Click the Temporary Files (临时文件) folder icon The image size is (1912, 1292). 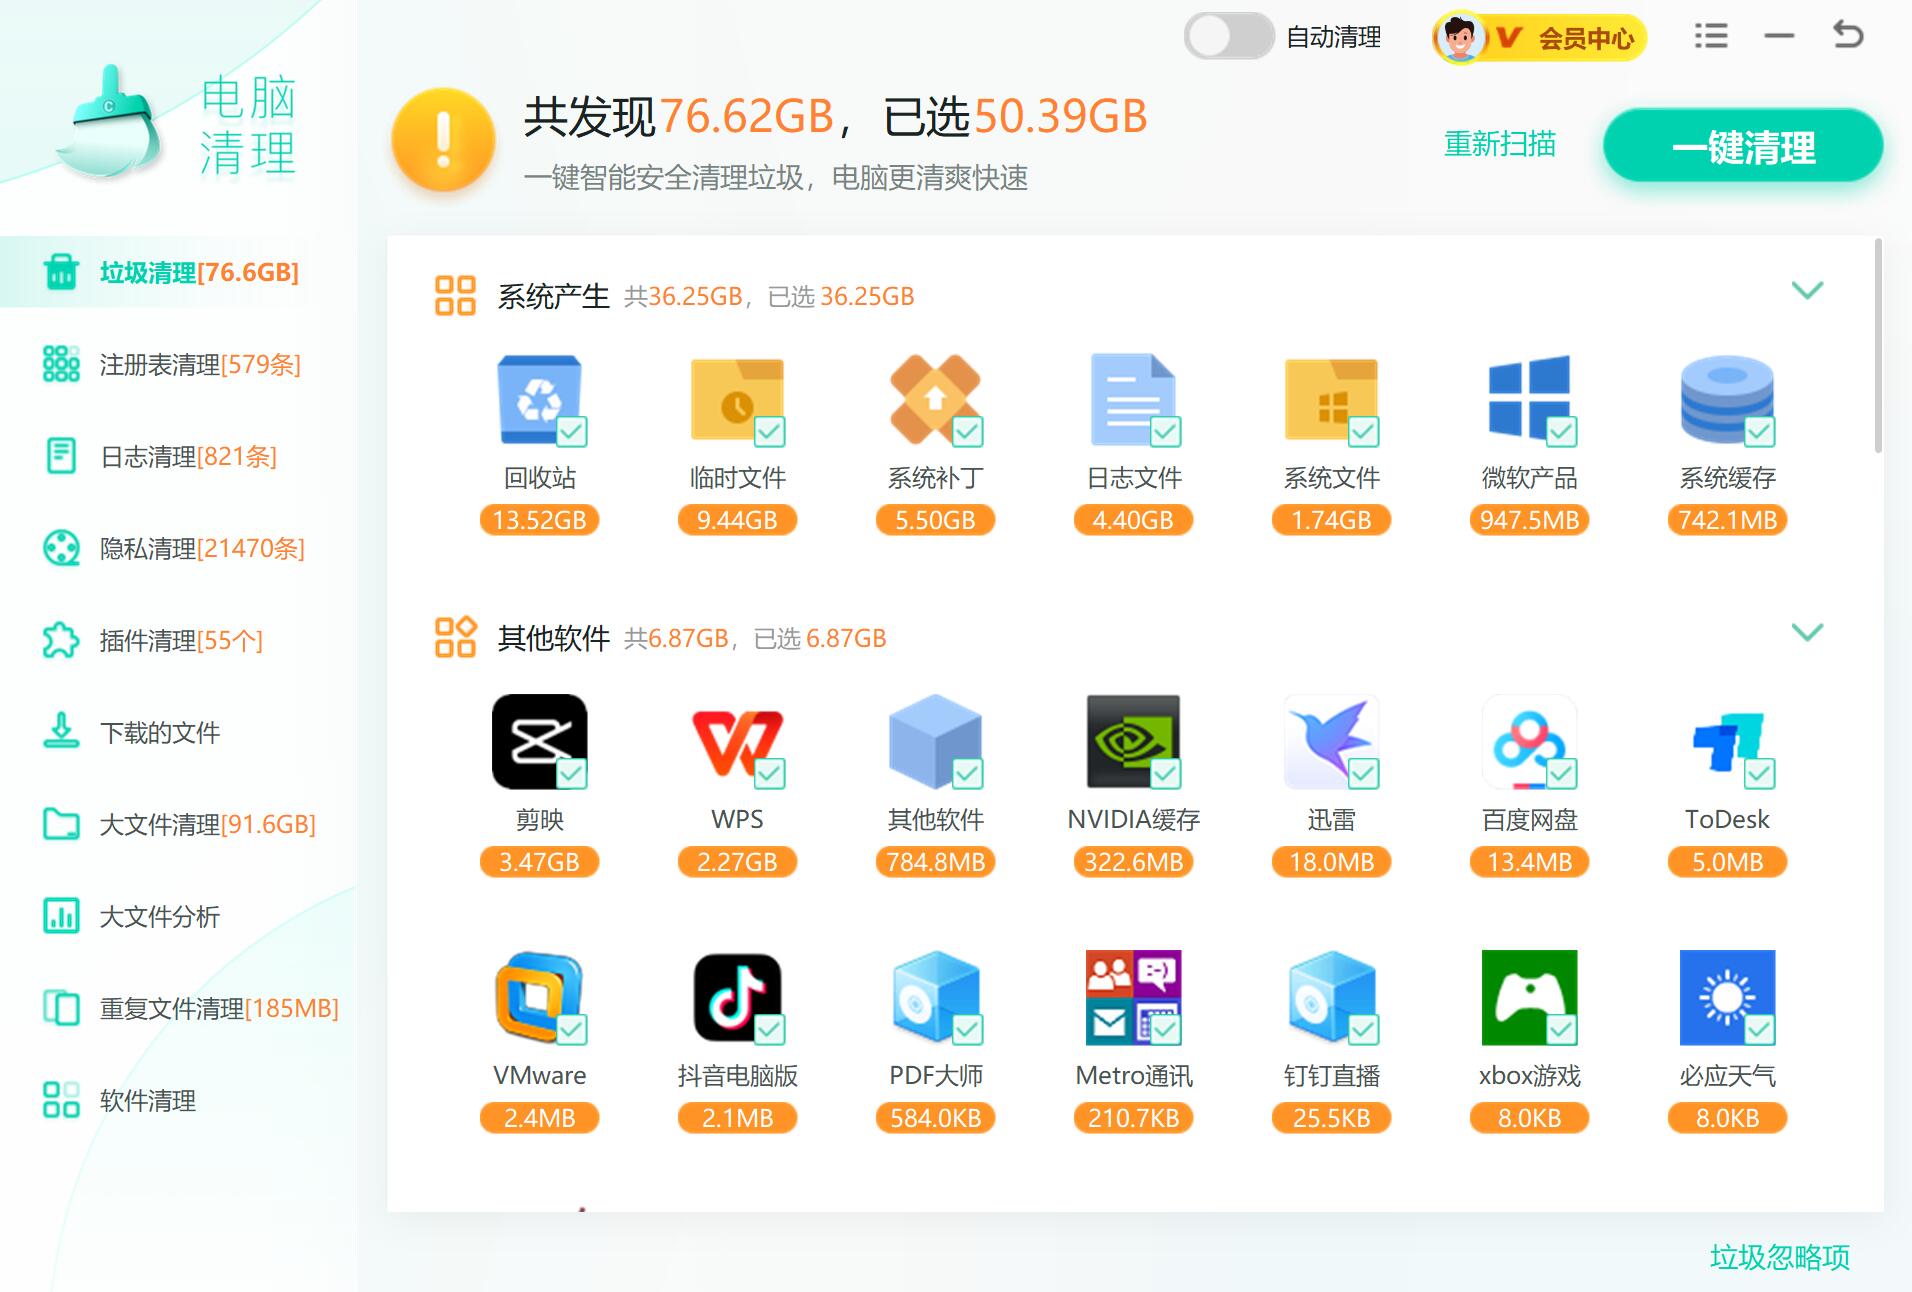point(737,399)
